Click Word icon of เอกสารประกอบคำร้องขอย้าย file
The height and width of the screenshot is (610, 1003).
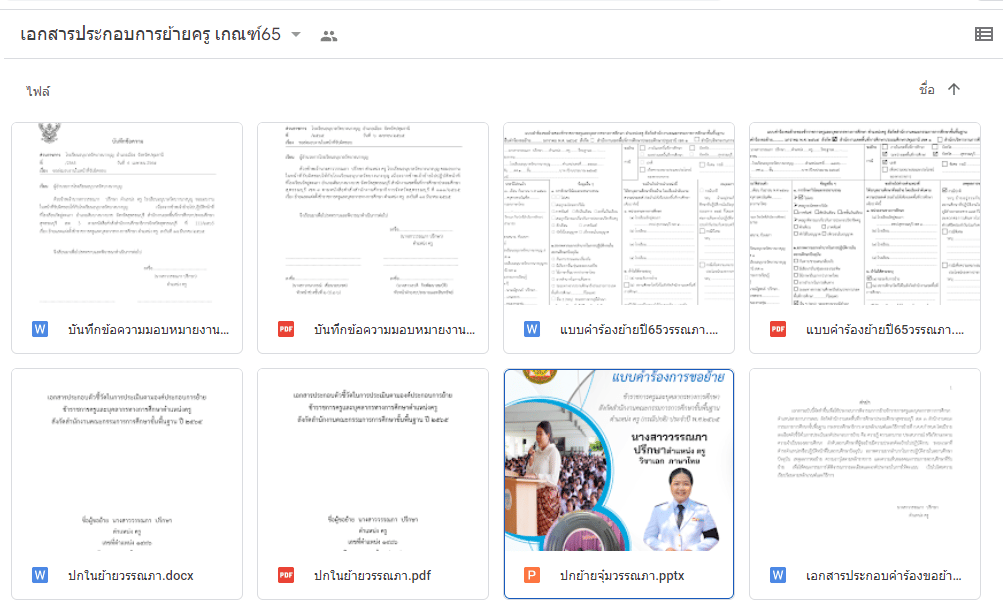[x=778, y=575]
